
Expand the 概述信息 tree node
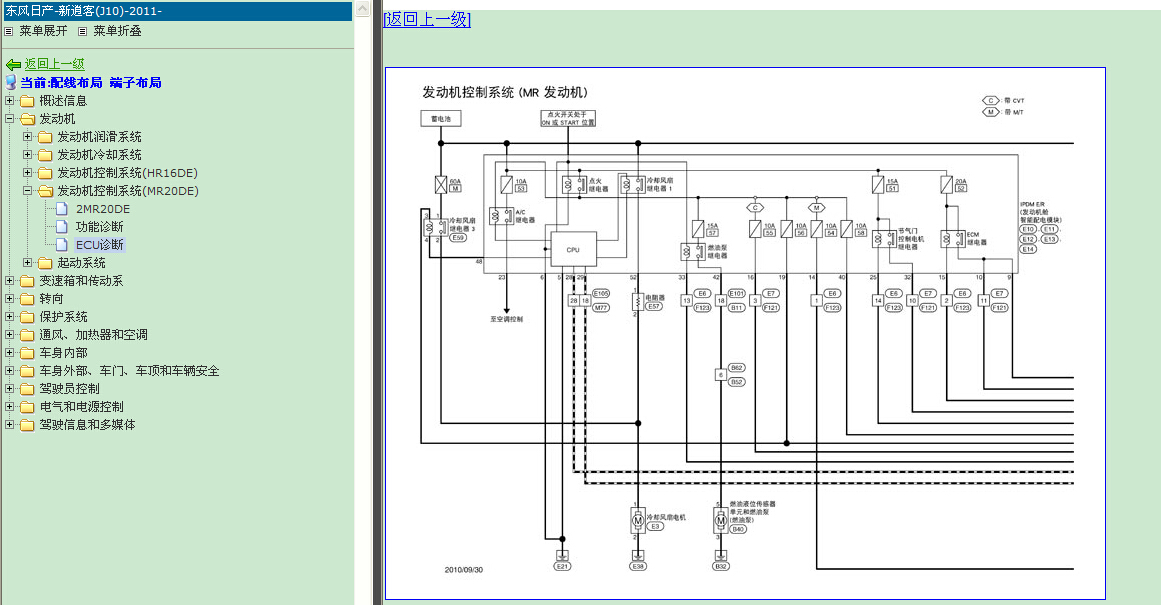click(x=10, y=101)
